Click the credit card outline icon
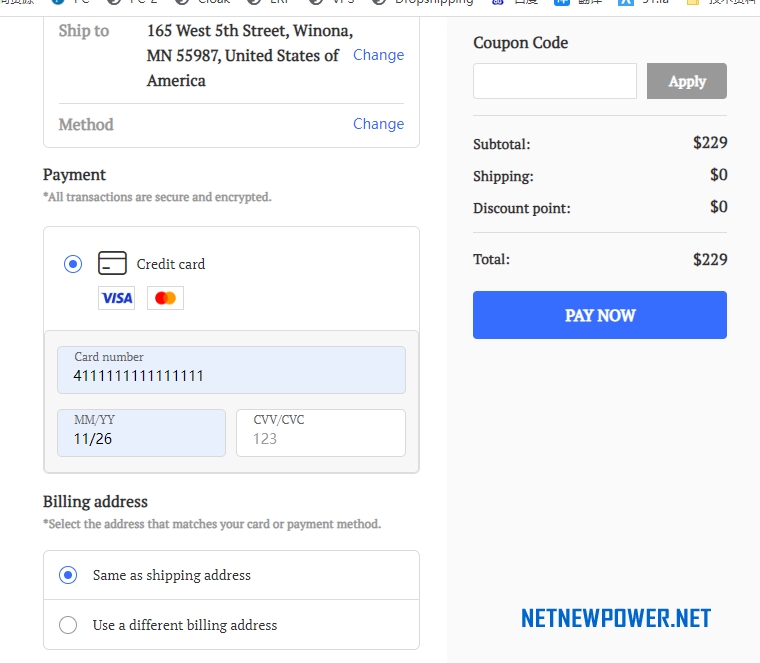This screenshot has width=760, height=663. tap(112, 263)
